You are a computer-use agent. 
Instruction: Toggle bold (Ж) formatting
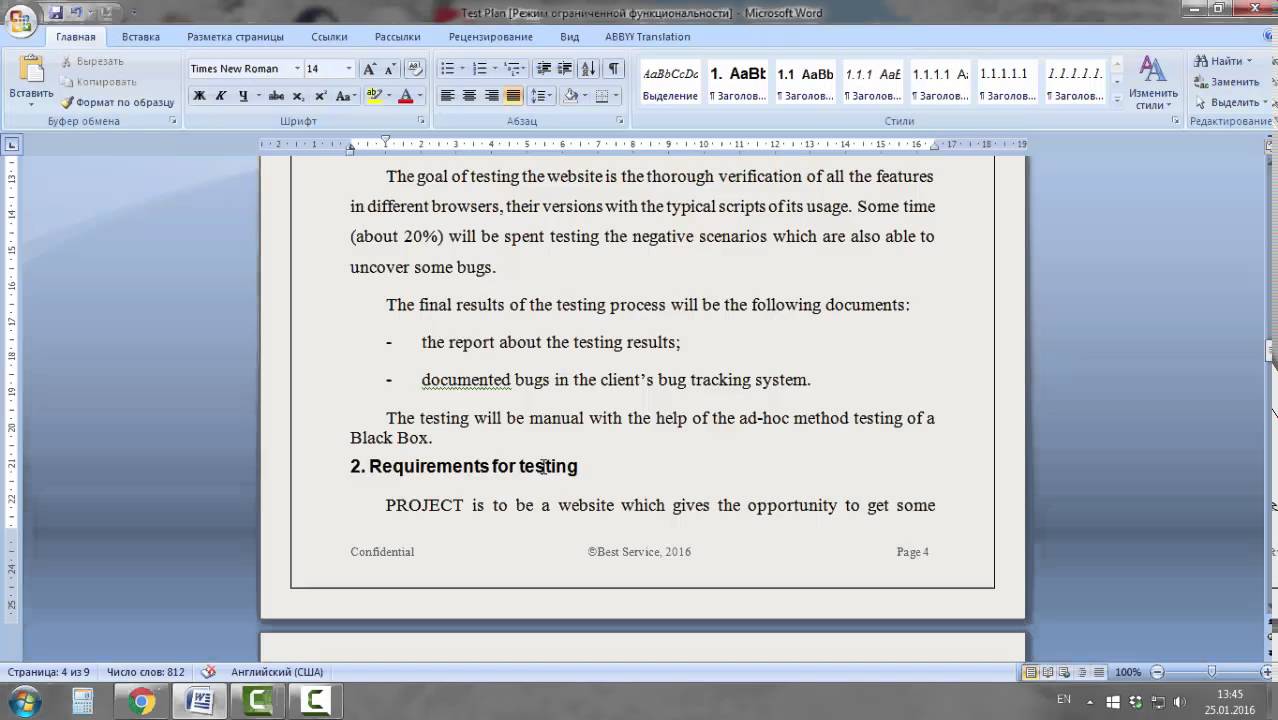[x=199, y=96]
